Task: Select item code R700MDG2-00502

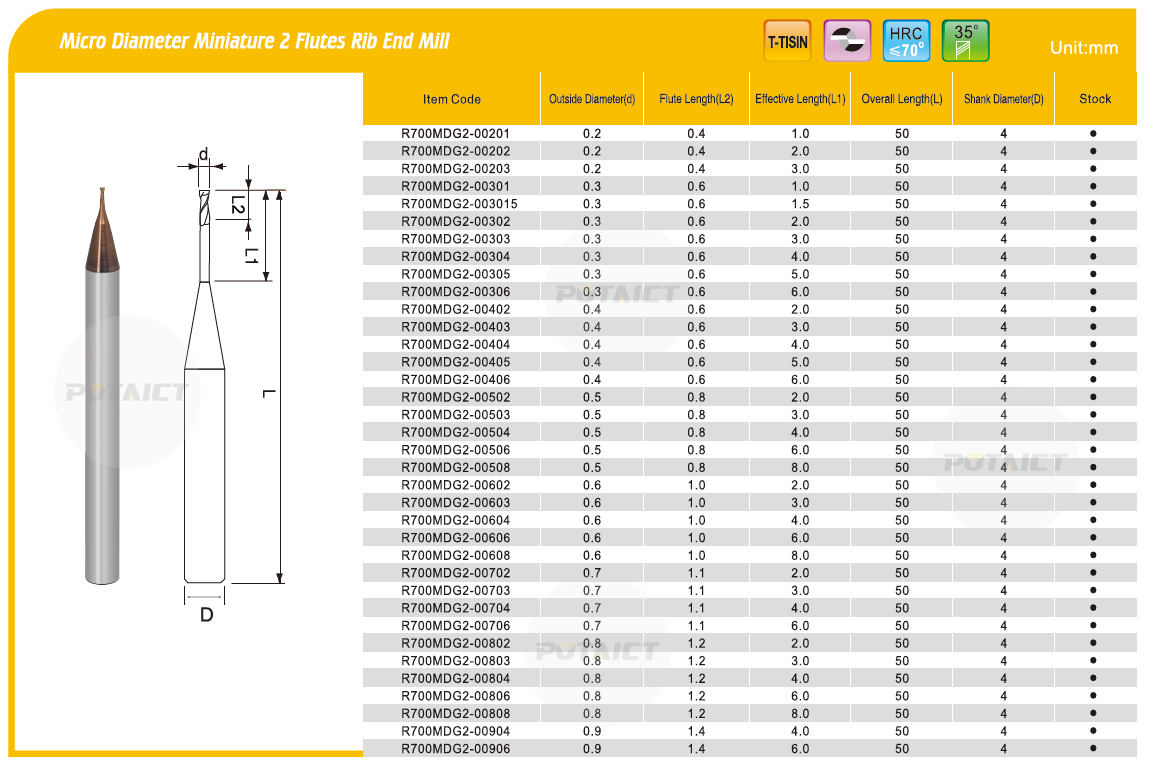Action: pos(455,397)
